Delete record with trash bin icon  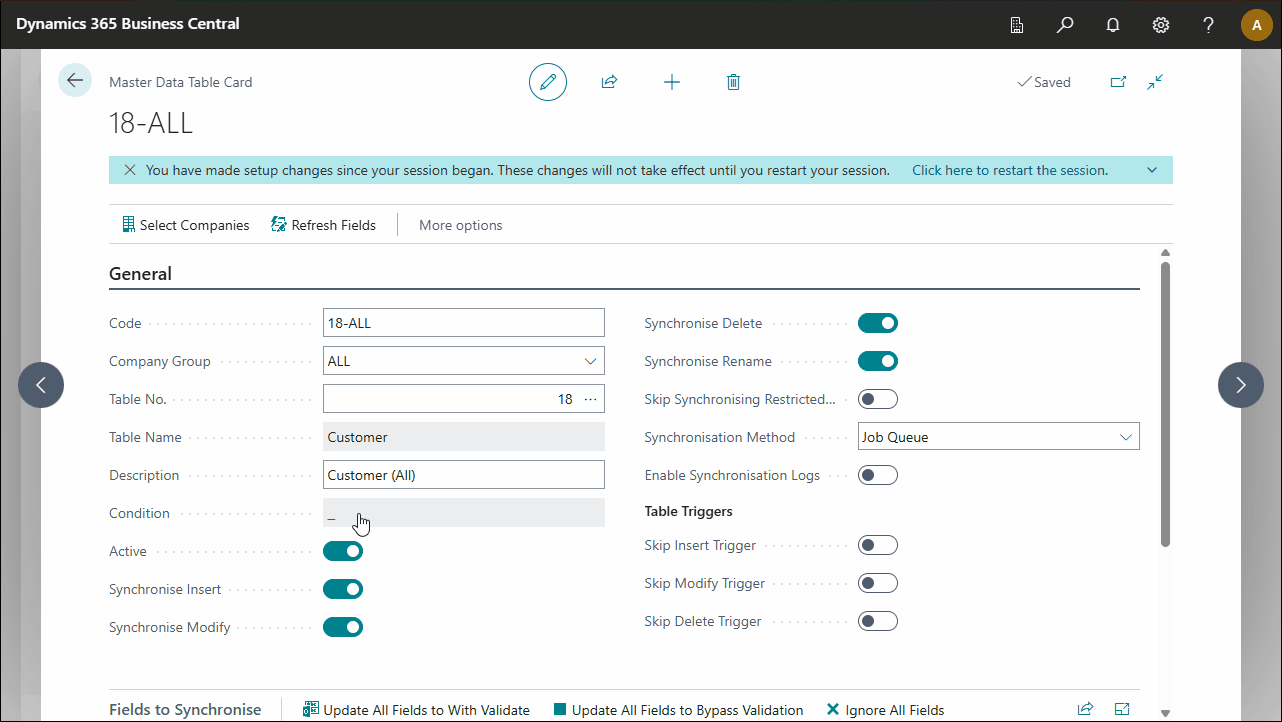click(x=733, y=82)
